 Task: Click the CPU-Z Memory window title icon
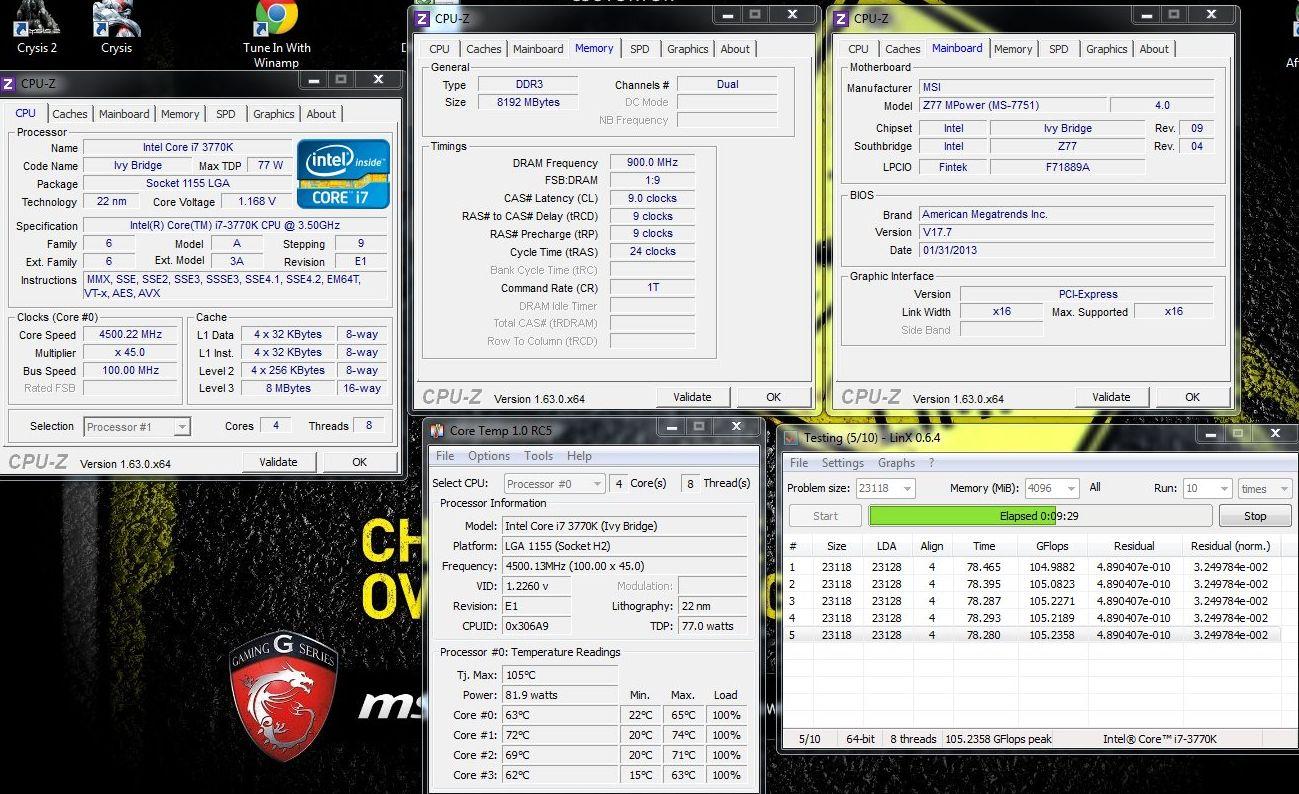[x=422, y=18]
